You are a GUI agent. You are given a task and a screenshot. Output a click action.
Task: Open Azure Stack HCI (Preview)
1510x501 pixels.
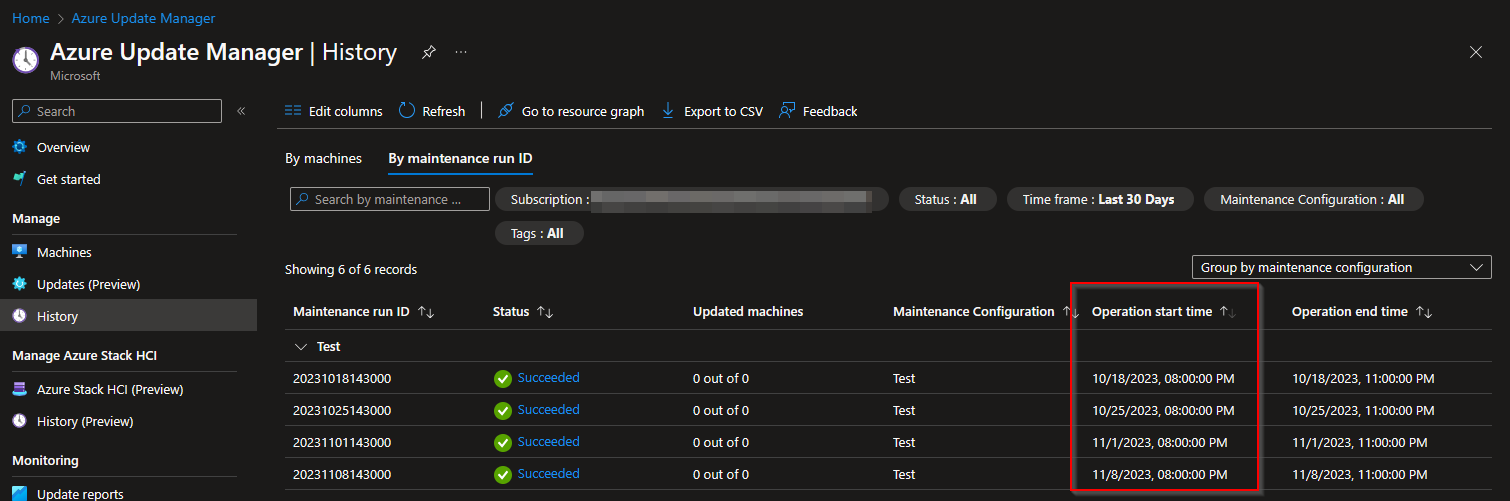coord(110,389)
